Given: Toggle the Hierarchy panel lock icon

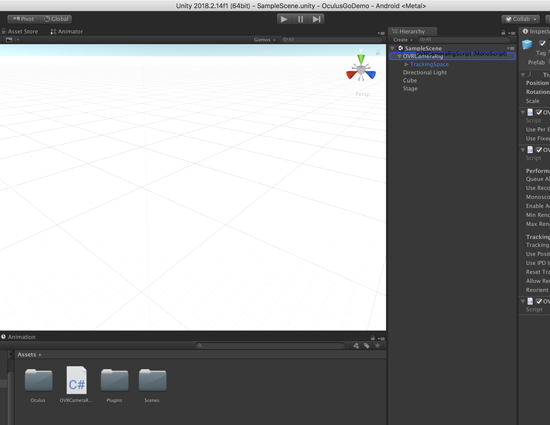Looking at the screenshot, I should 503,33.
